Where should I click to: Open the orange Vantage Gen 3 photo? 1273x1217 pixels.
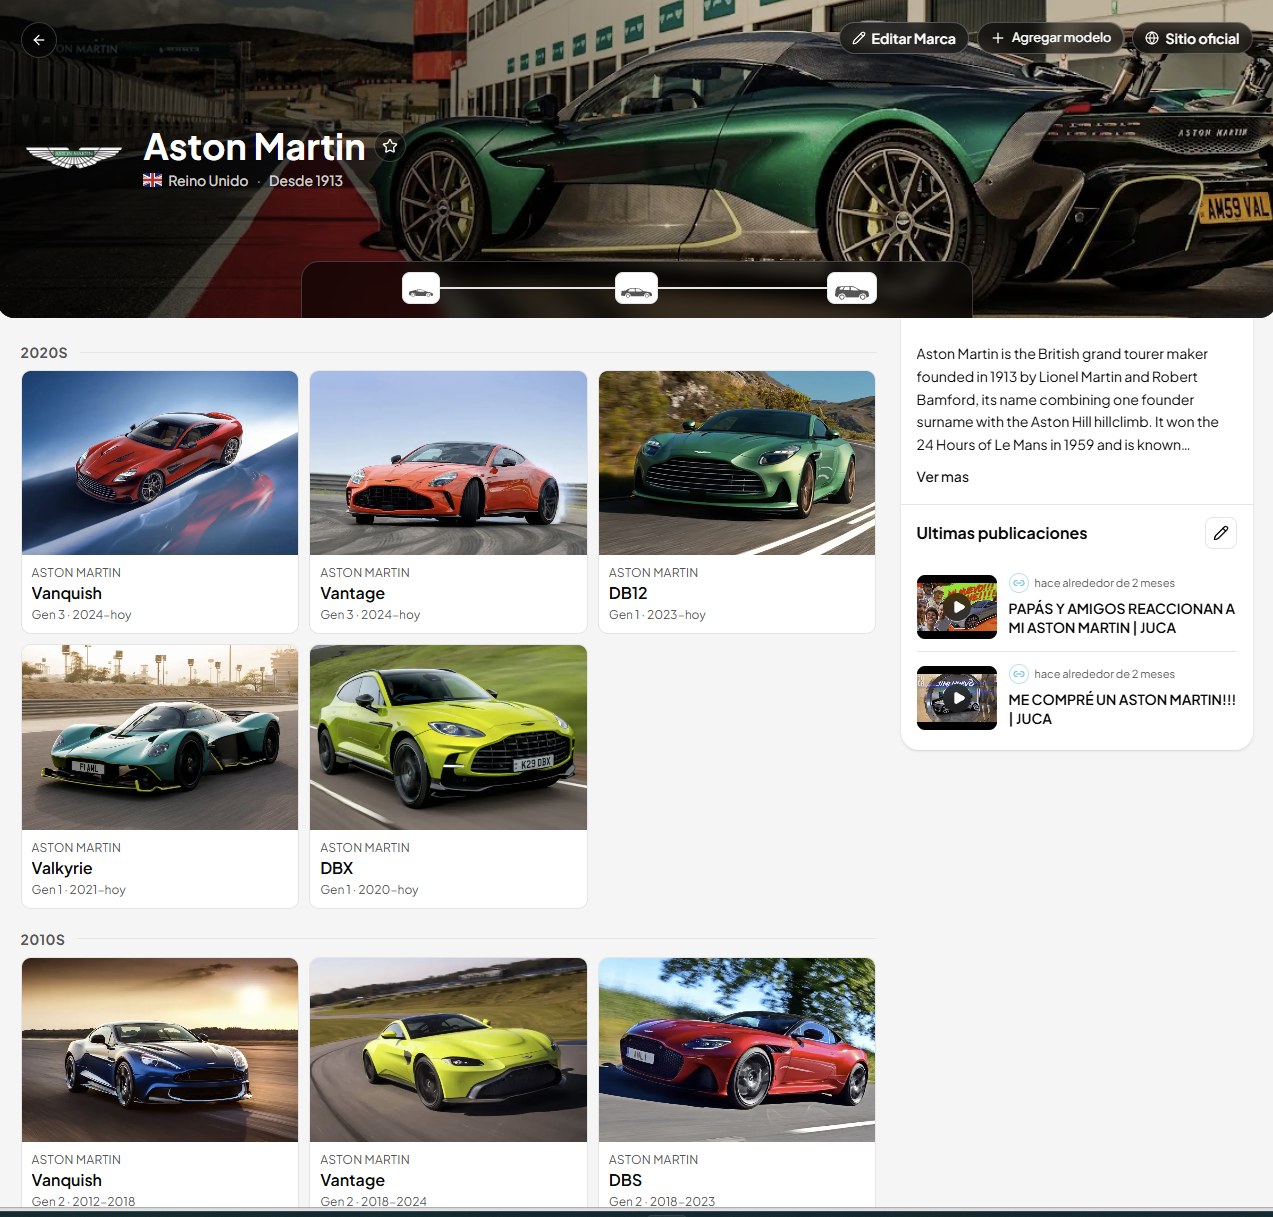click(448, 463)
